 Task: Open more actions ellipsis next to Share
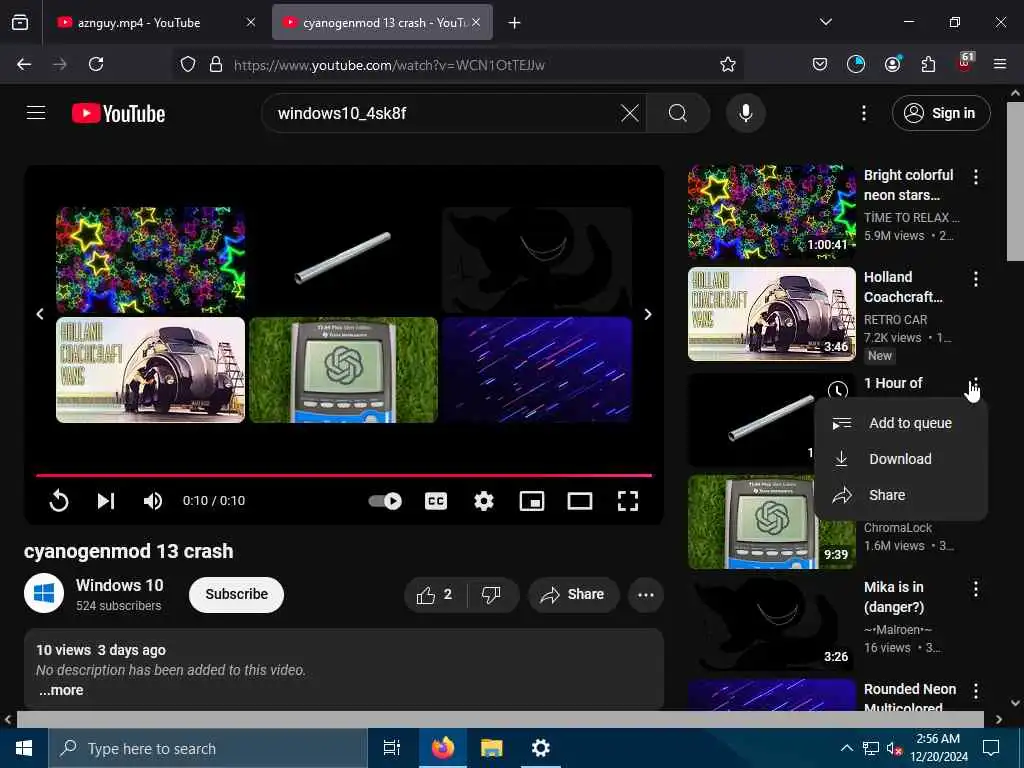coord(646,594)
